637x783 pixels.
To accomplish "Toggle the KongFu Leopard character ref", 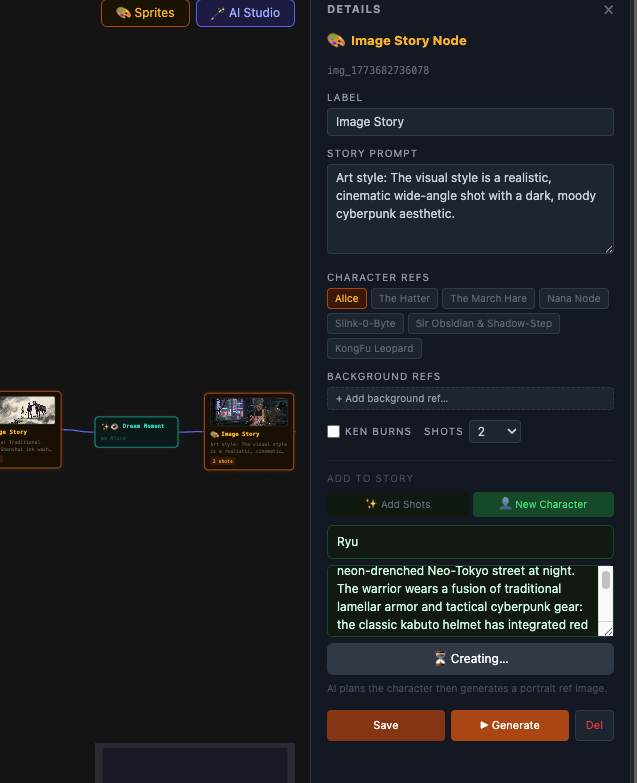I will click(374, 349).
